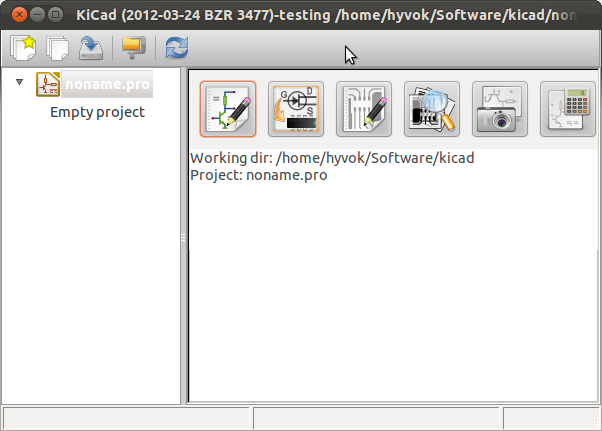Click the pane splitter handle between tree and log

click(183, 238)
